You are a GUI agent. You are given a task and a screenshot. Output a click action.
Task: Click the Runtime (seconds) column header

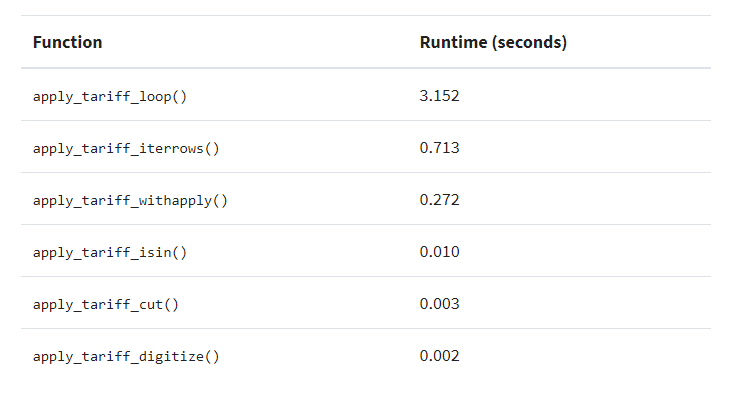pyautogui.click(x=493, y=42)
